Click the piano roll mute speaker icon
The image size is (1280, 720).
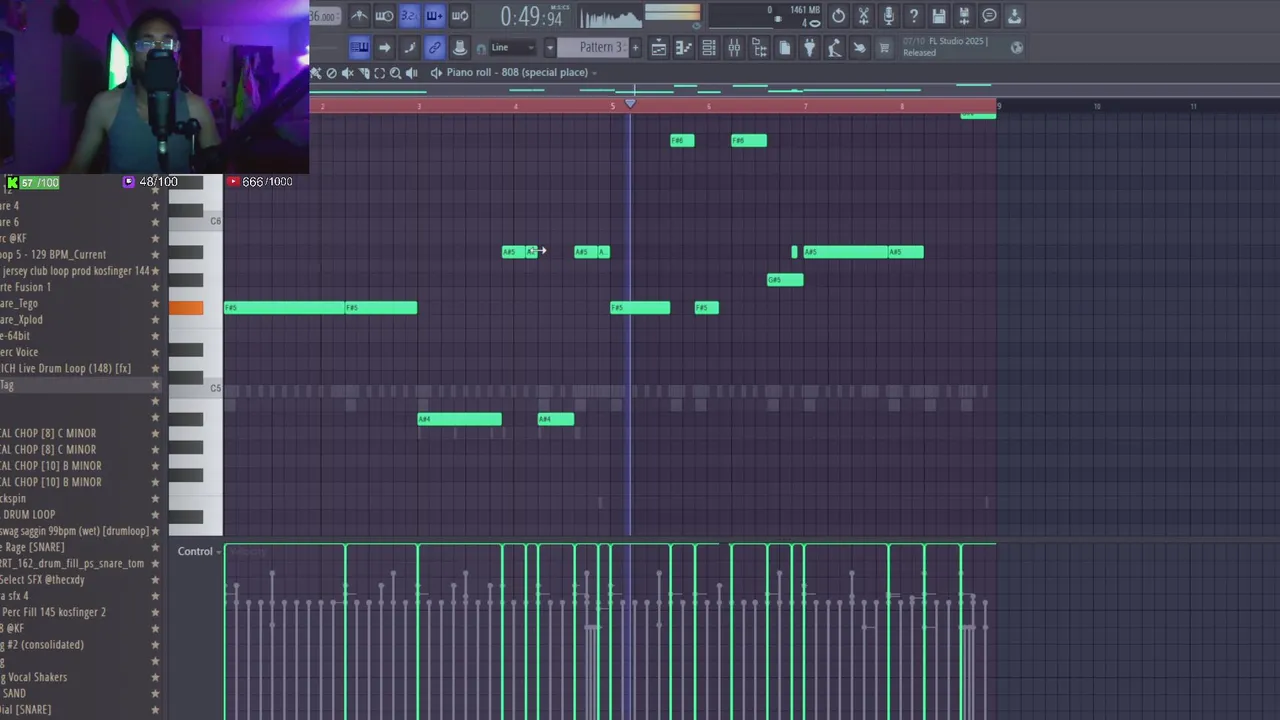coord(348,73)
